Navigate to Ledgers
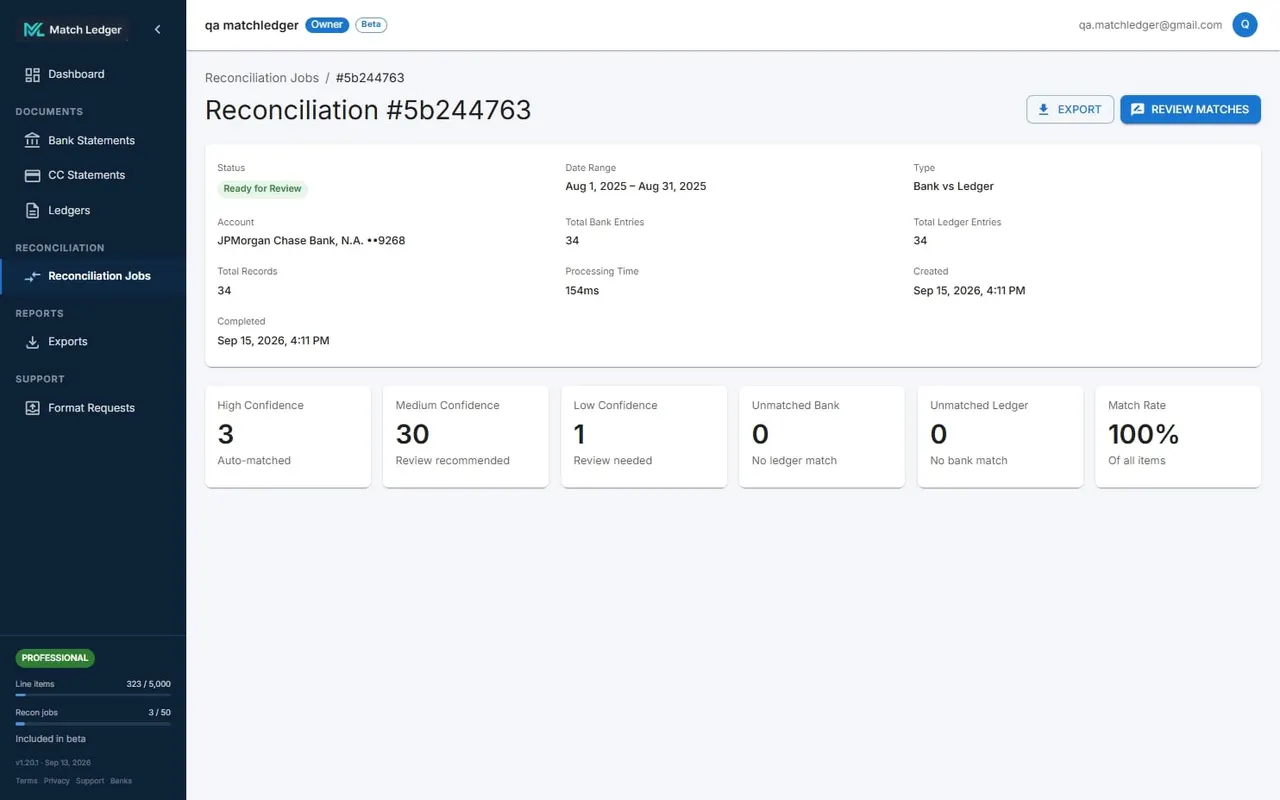 [x=93, y=210]
